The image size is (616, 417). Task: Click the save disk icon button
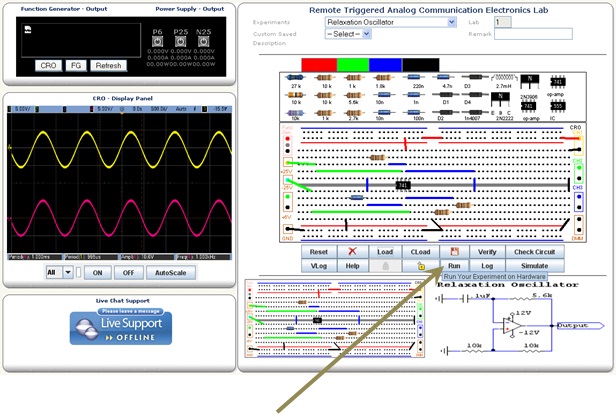454,252
